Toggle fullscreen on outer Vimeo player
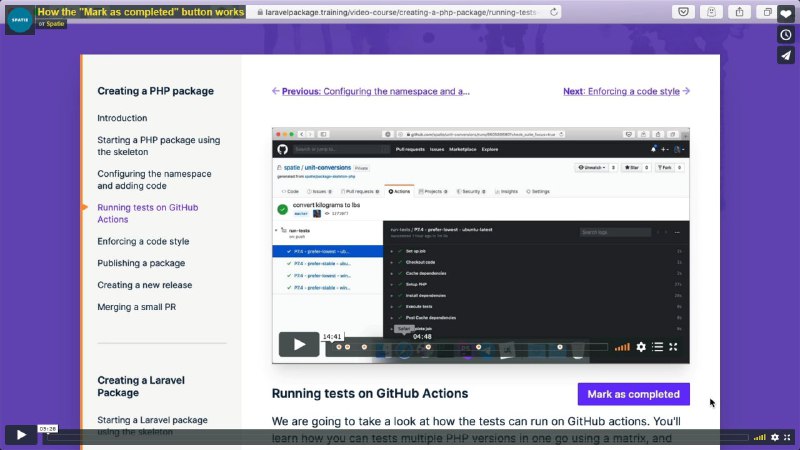 787,437
